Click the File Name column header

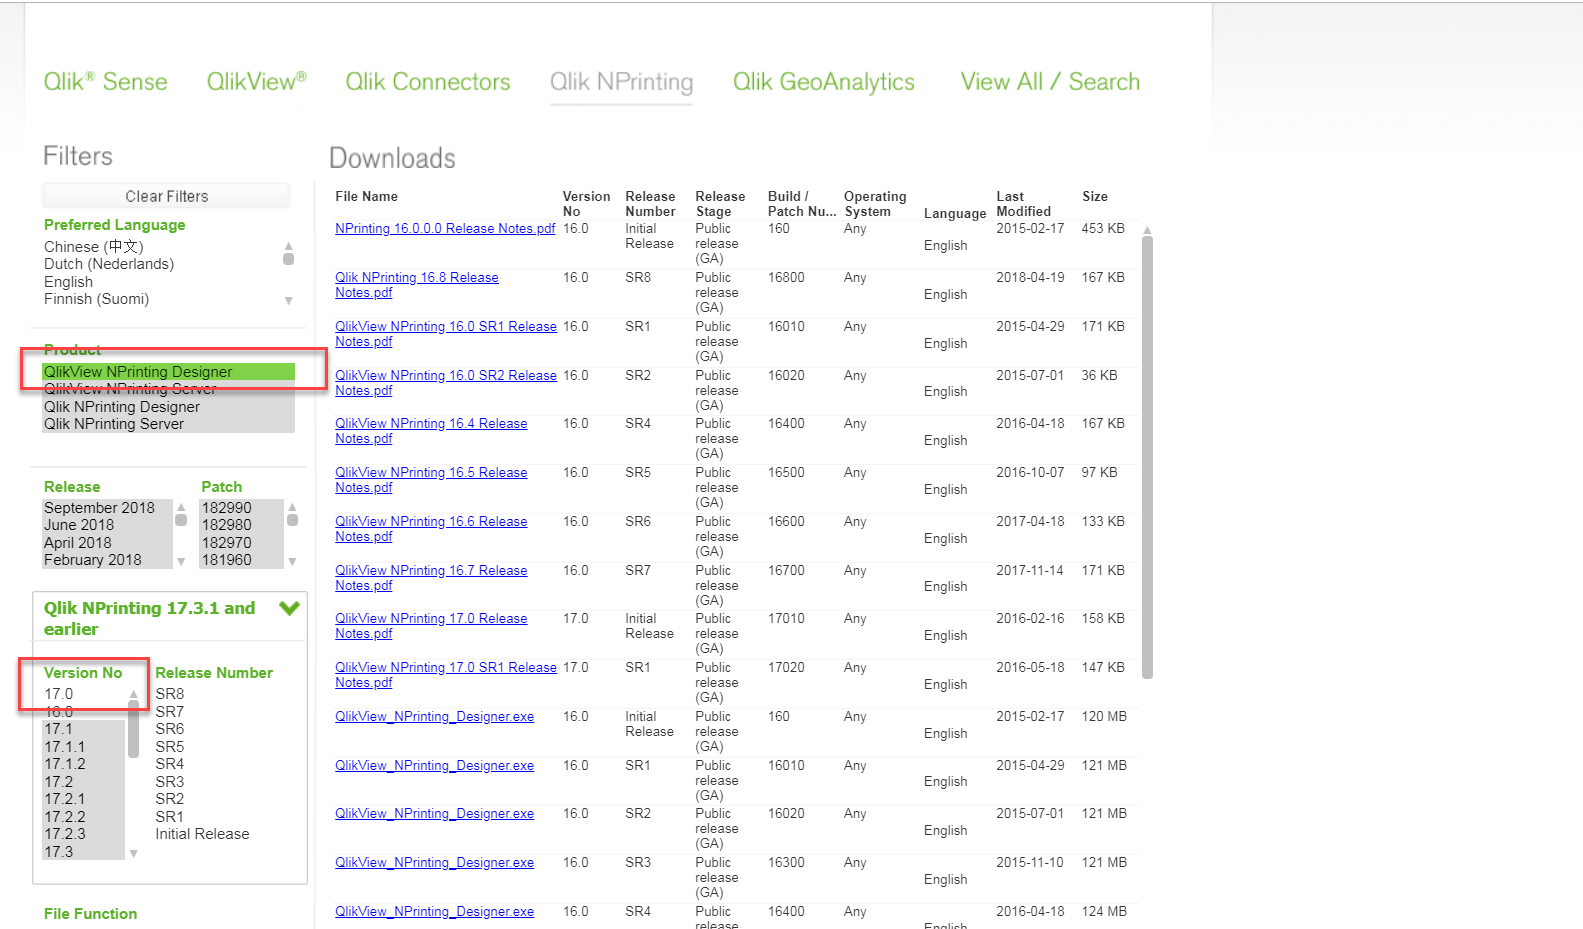click(x=367, y=197)
